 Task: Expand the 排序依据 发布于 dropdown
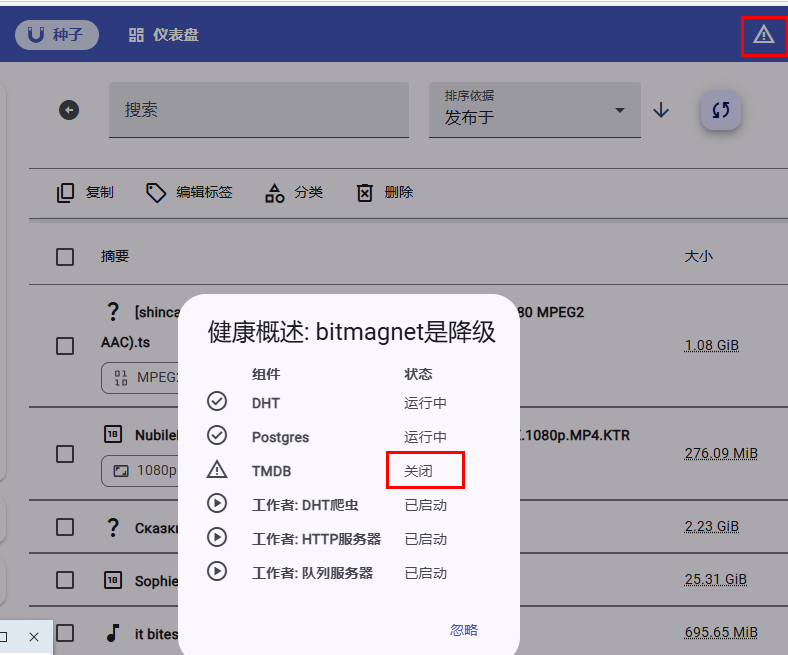pos(535,110)
